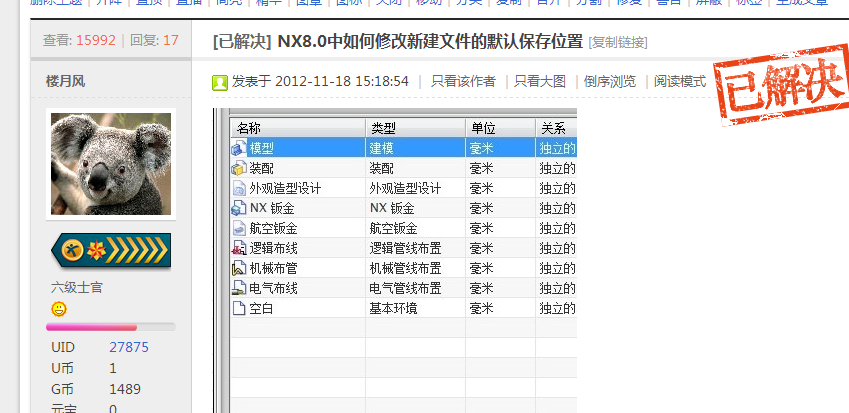
Task: Click the 查看 count 15992
Action: coord(96,40)
